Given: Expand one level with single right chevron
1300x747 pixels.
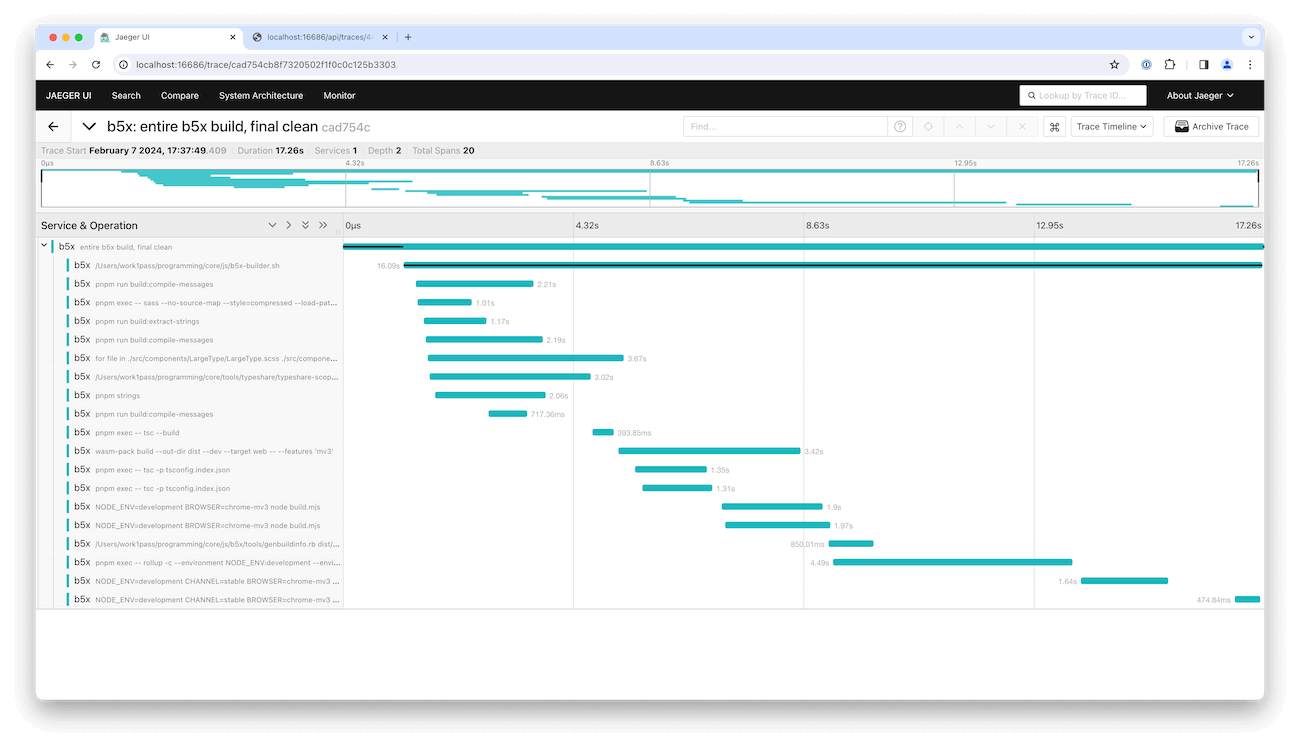Looking at the screenshot, I should pos(288,225).
